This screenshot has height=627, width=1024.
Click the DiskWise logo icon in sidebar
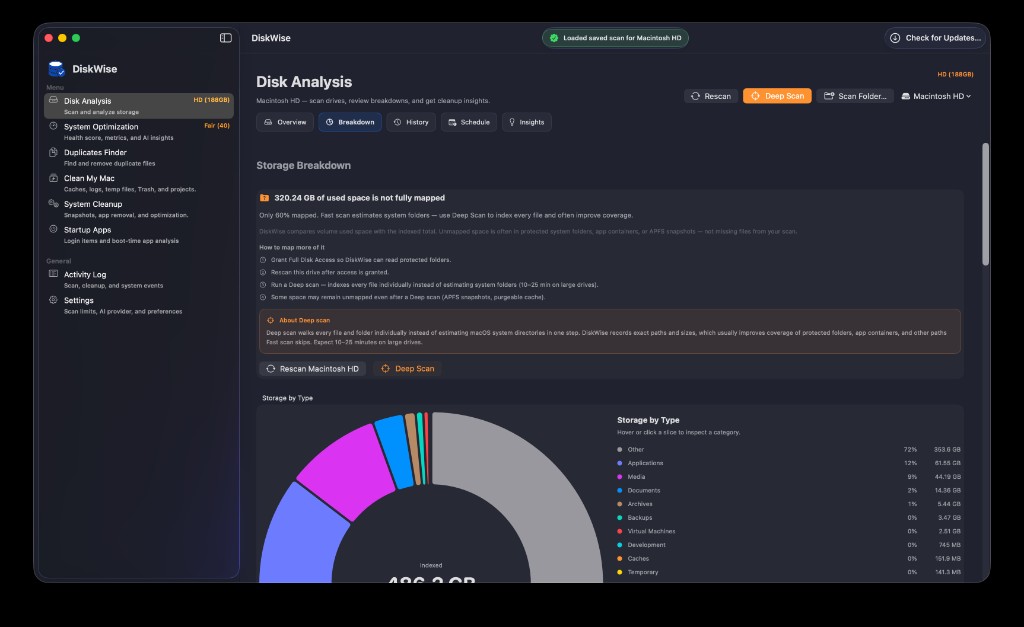click(57, 69)
